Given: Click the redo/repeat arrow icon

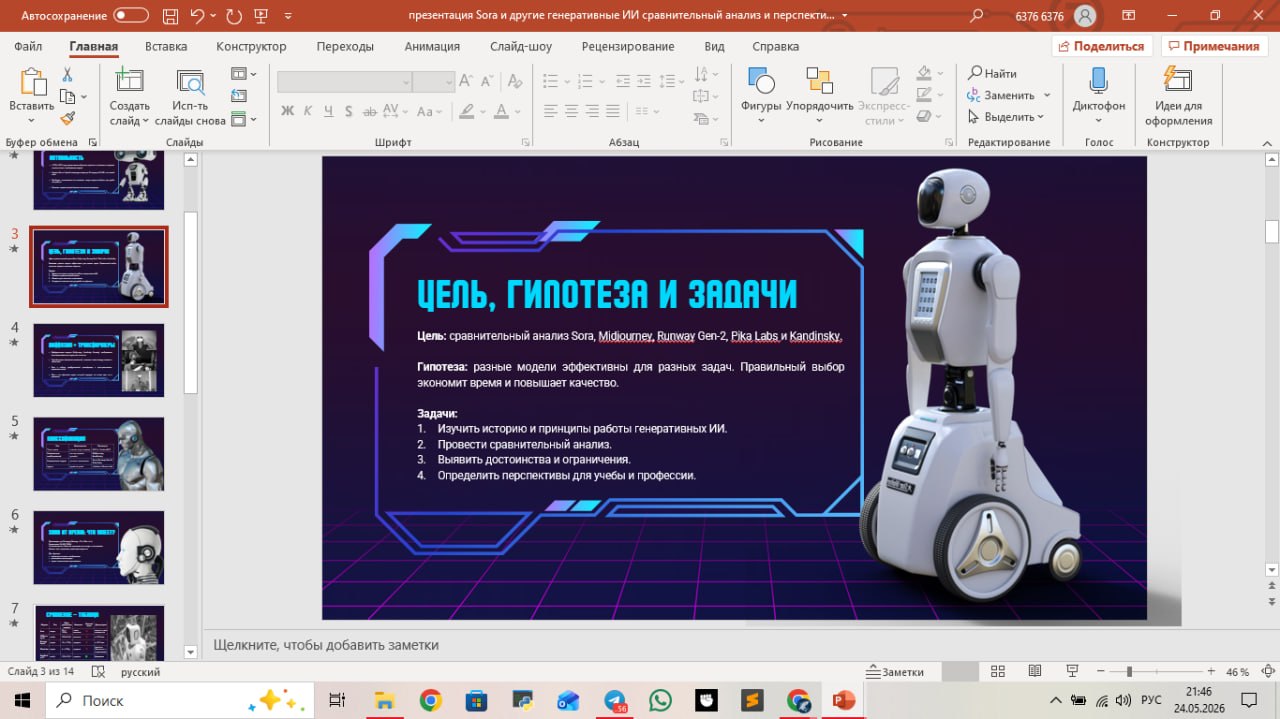Looking at the screenshot, I should pyautogui.click(x=234, y=16).
